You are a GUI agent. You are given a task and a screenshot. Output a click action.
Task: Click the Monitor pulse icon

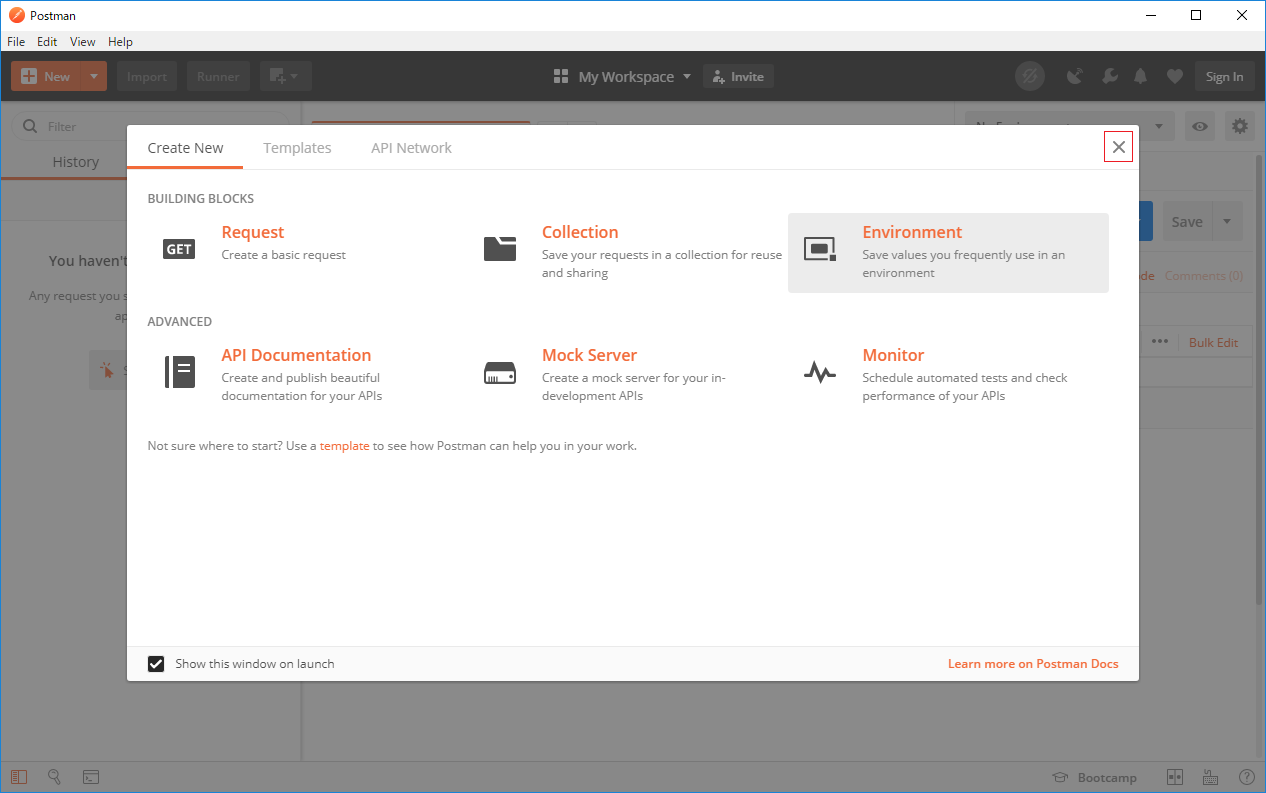[x=820, y=373]
